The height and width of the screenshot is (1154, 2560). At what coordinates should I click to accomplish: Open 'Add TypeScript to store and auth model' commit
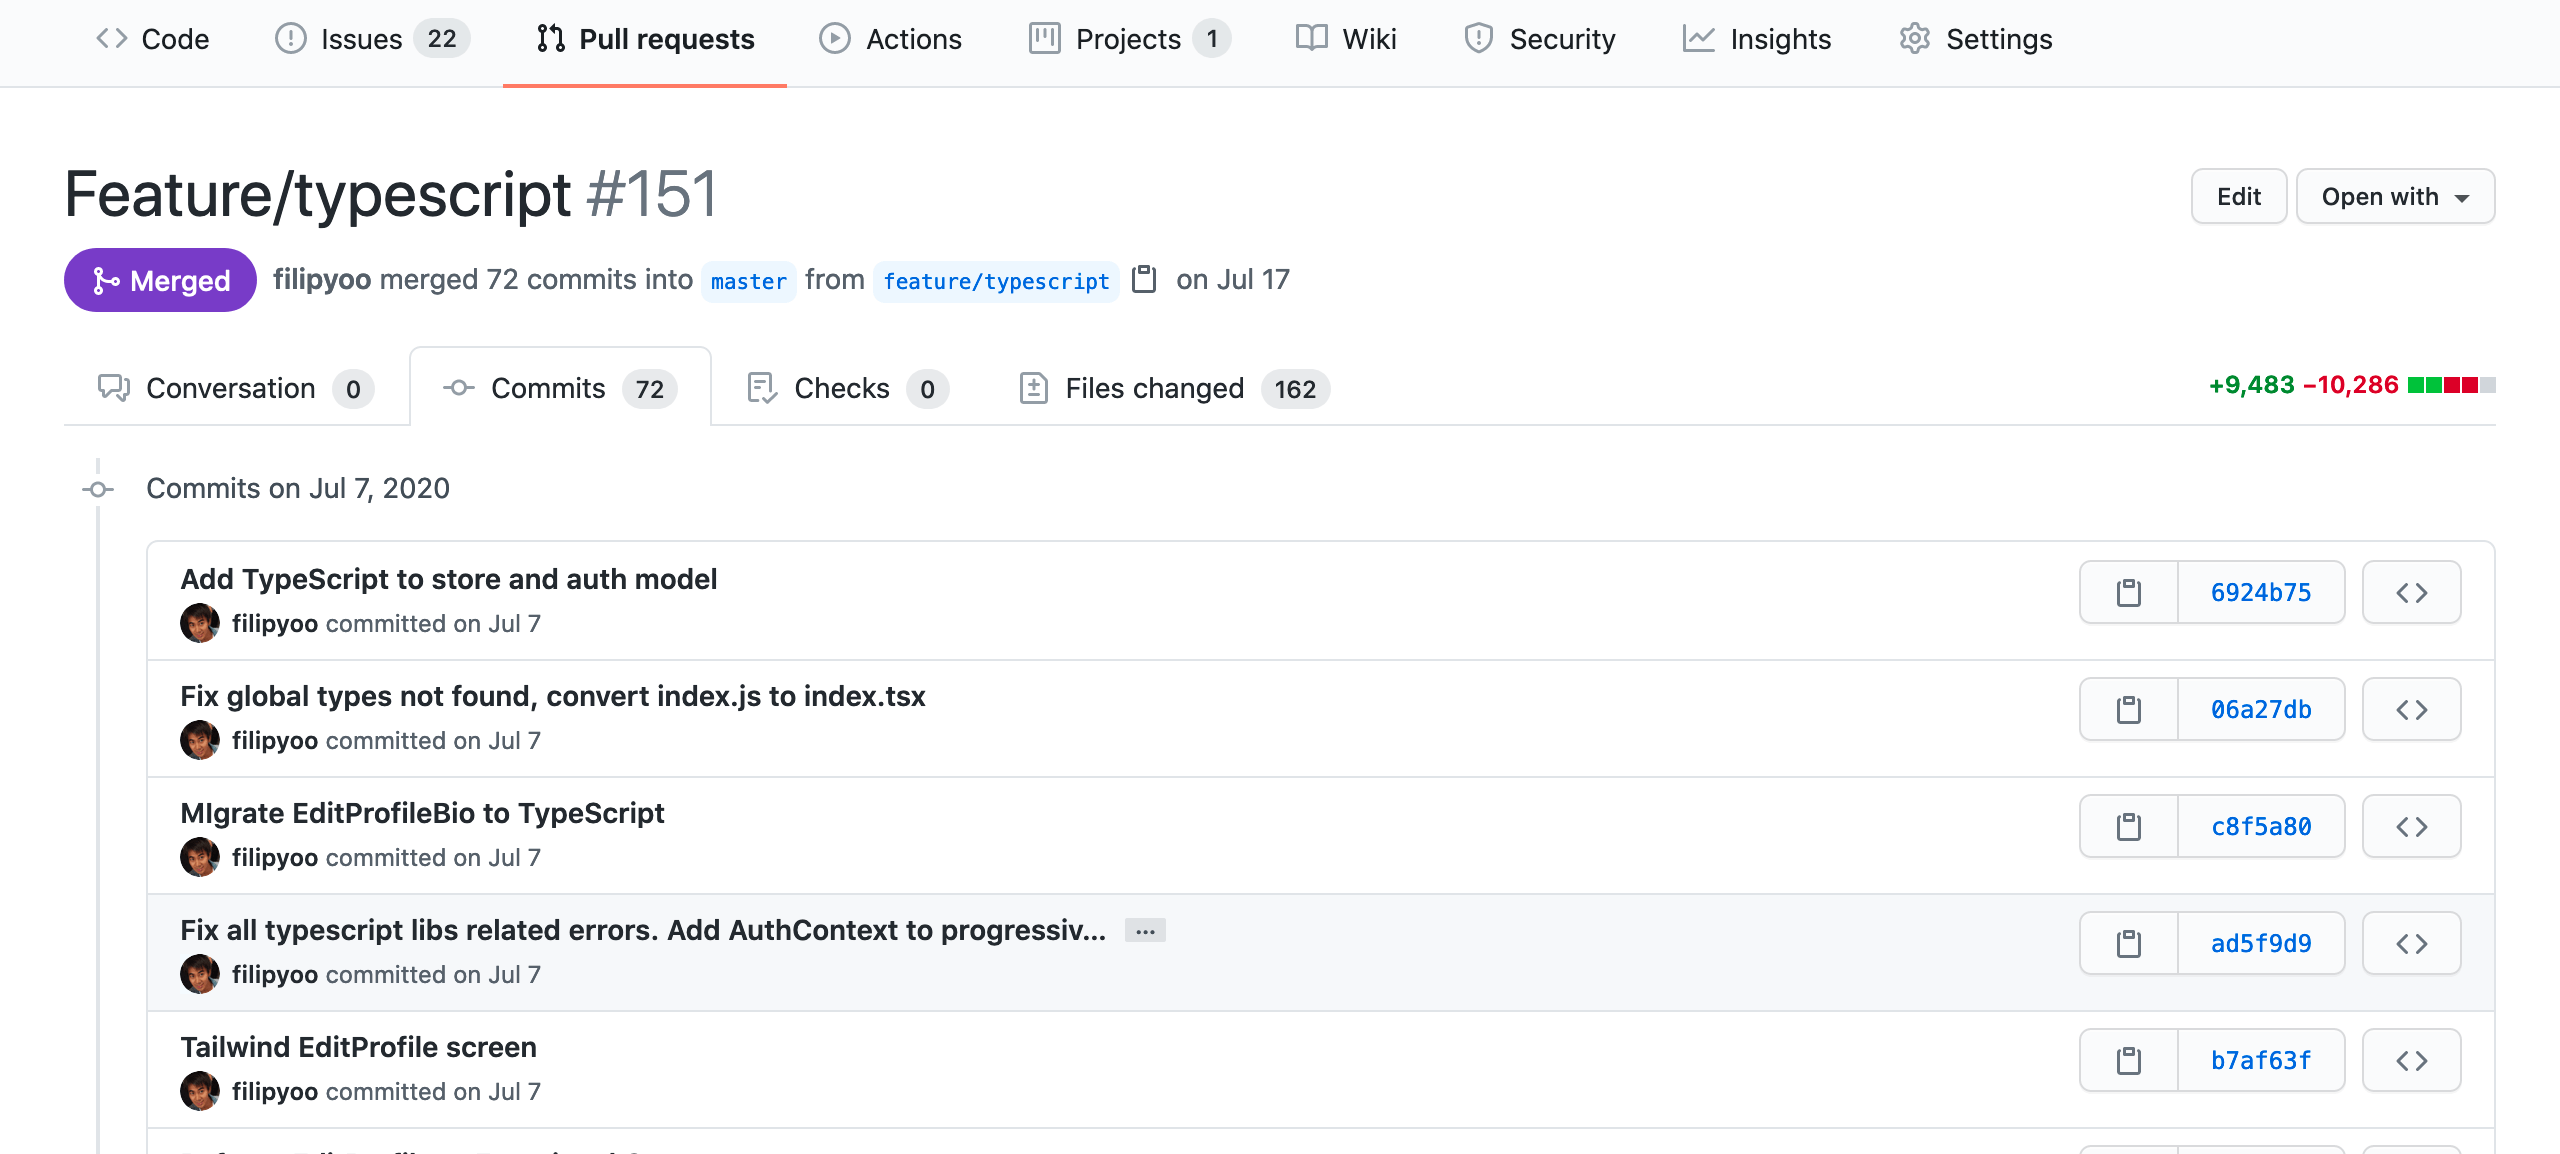448,579
